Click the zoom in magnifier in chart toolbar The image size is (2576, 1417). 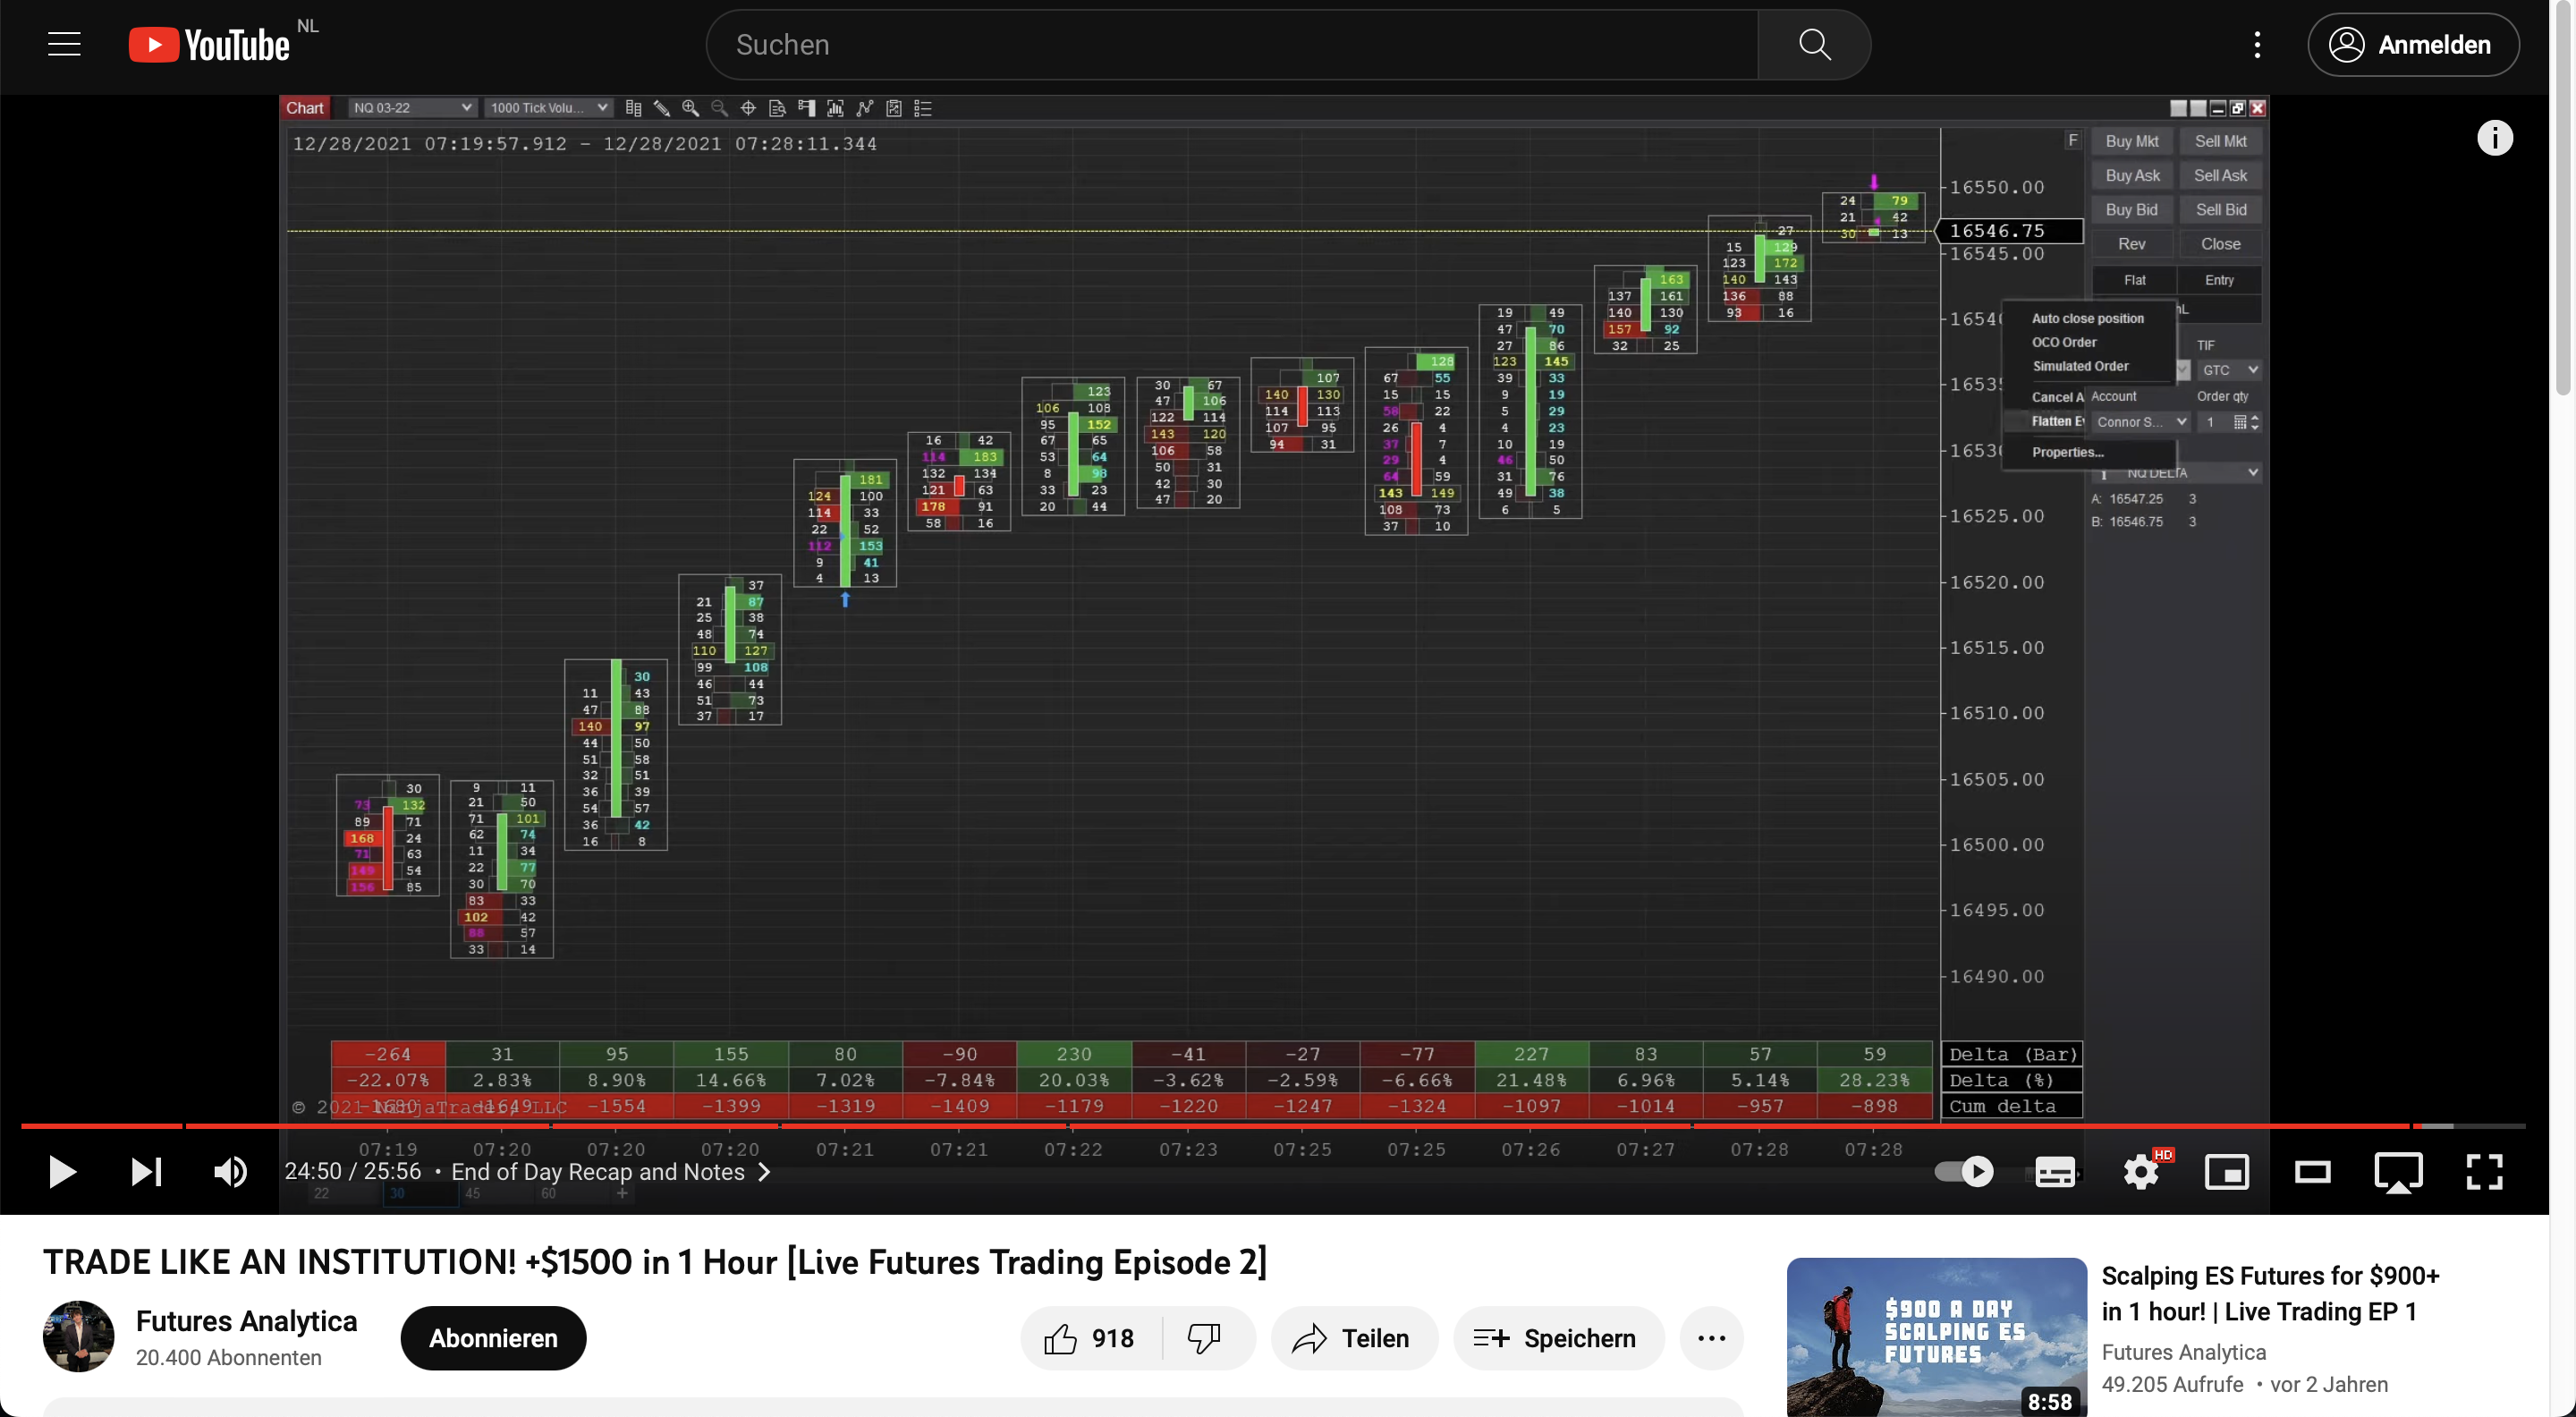[691, 108]
